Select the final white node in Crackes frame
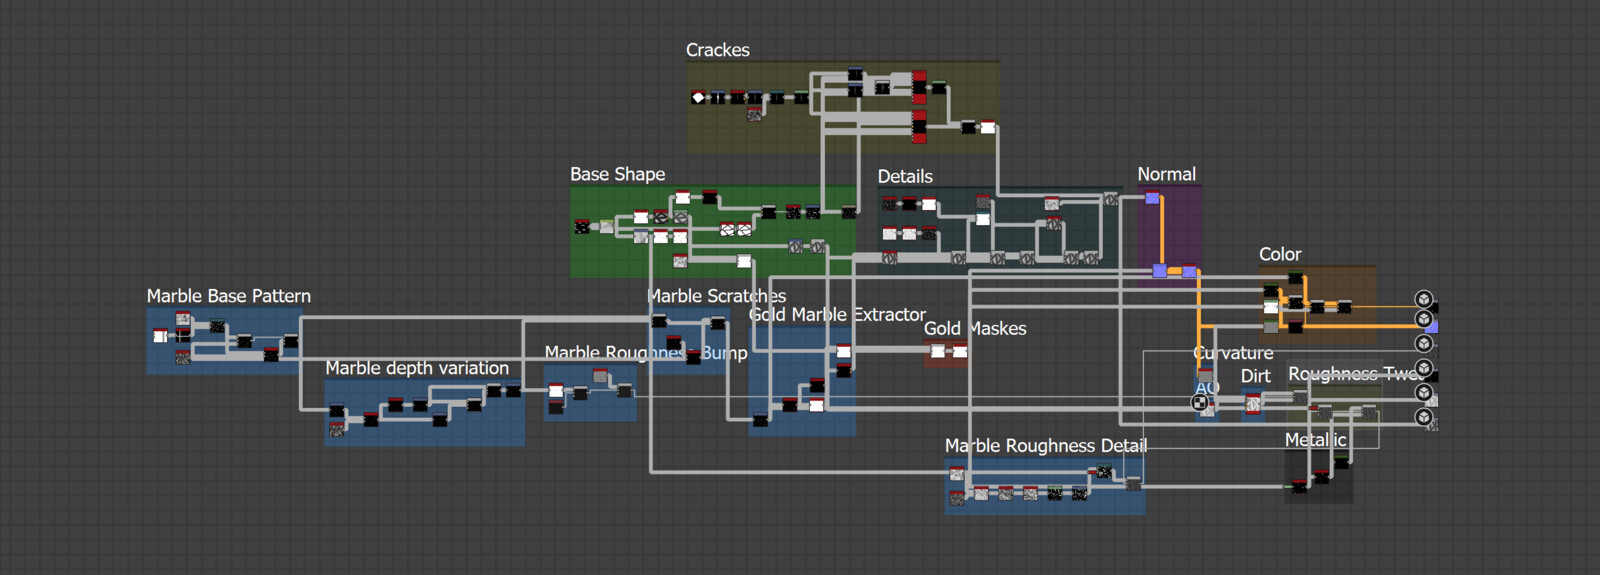Image resolution: width=1600 pixels, height=575 pixels. click(x=988, y=127)
